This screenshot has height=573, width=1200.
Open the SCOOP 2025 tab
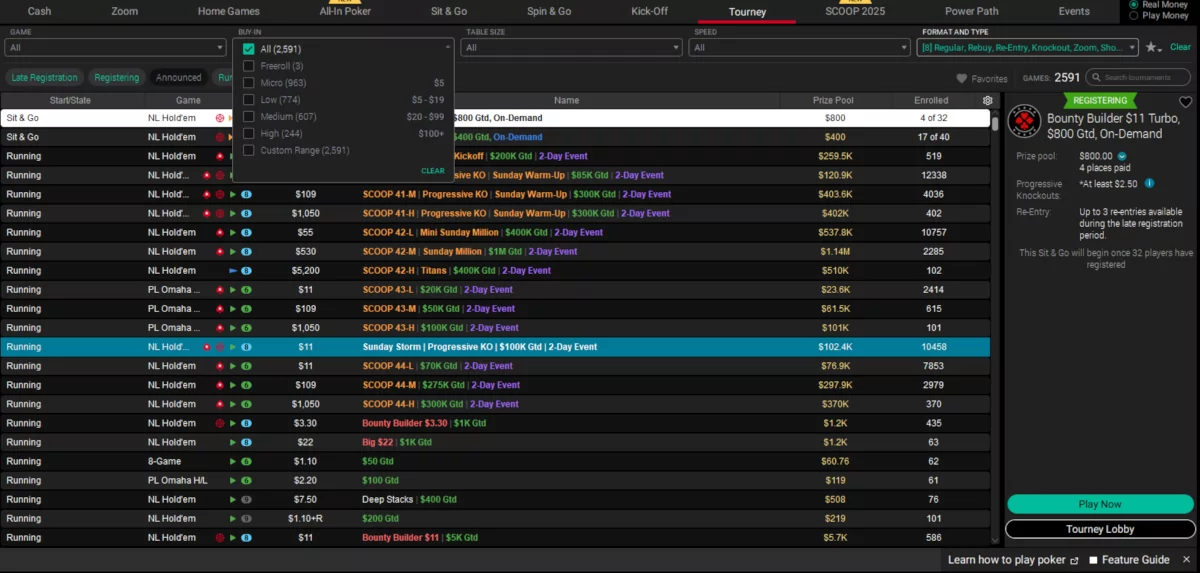point(856,12)
